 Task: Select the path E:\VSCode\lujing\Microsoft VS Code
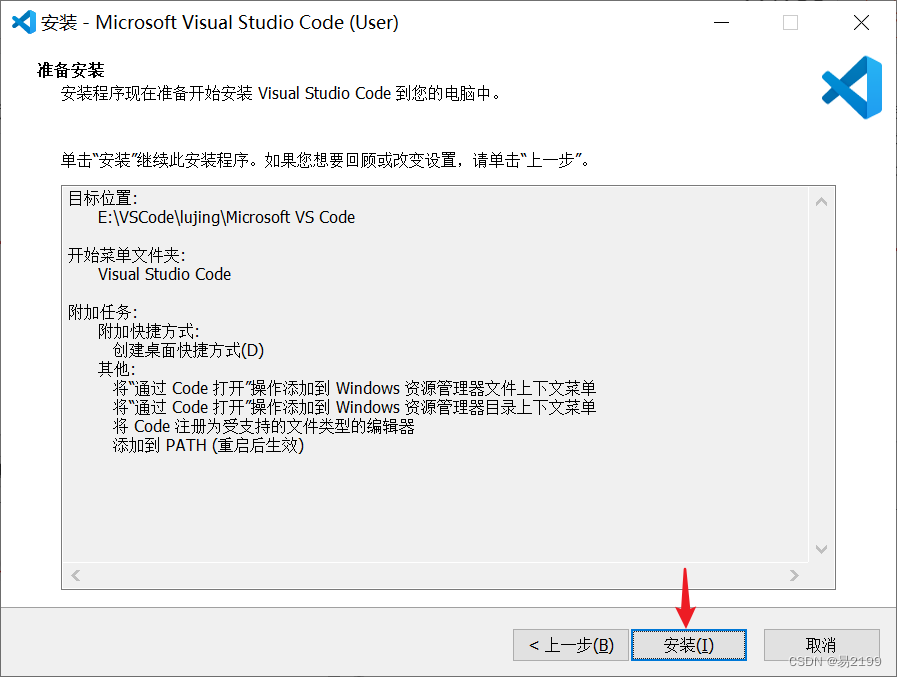pos(227,217)
